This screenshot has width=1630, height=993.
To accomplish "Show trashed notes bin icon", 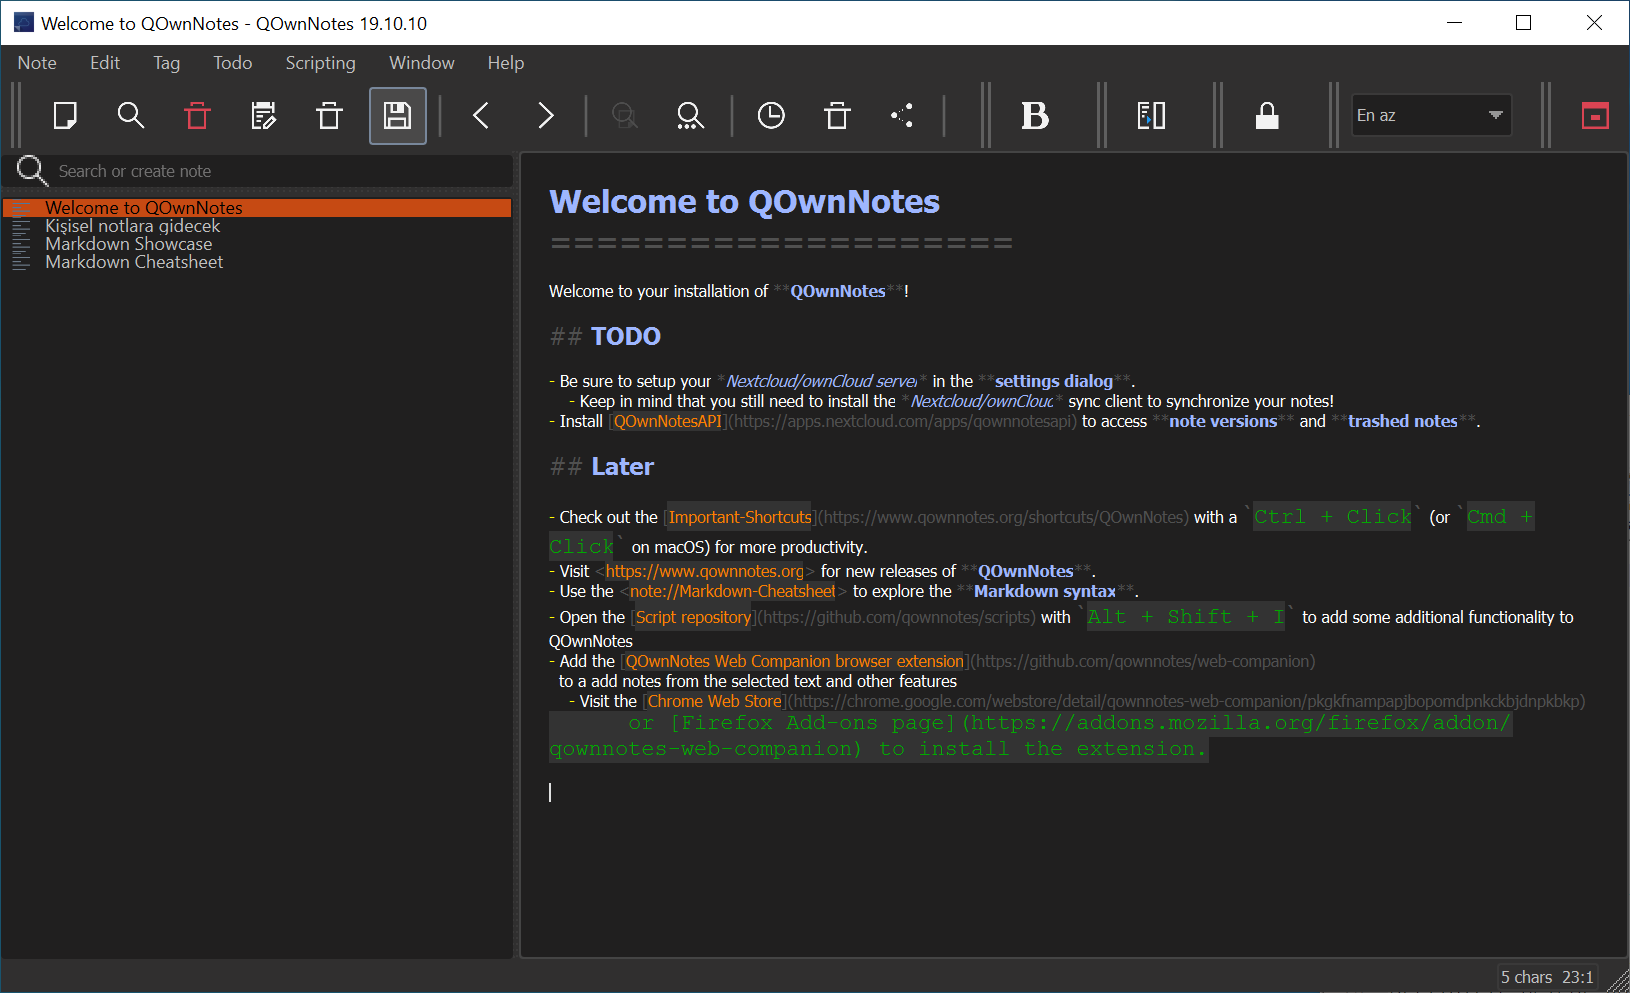I will (837, 116).
